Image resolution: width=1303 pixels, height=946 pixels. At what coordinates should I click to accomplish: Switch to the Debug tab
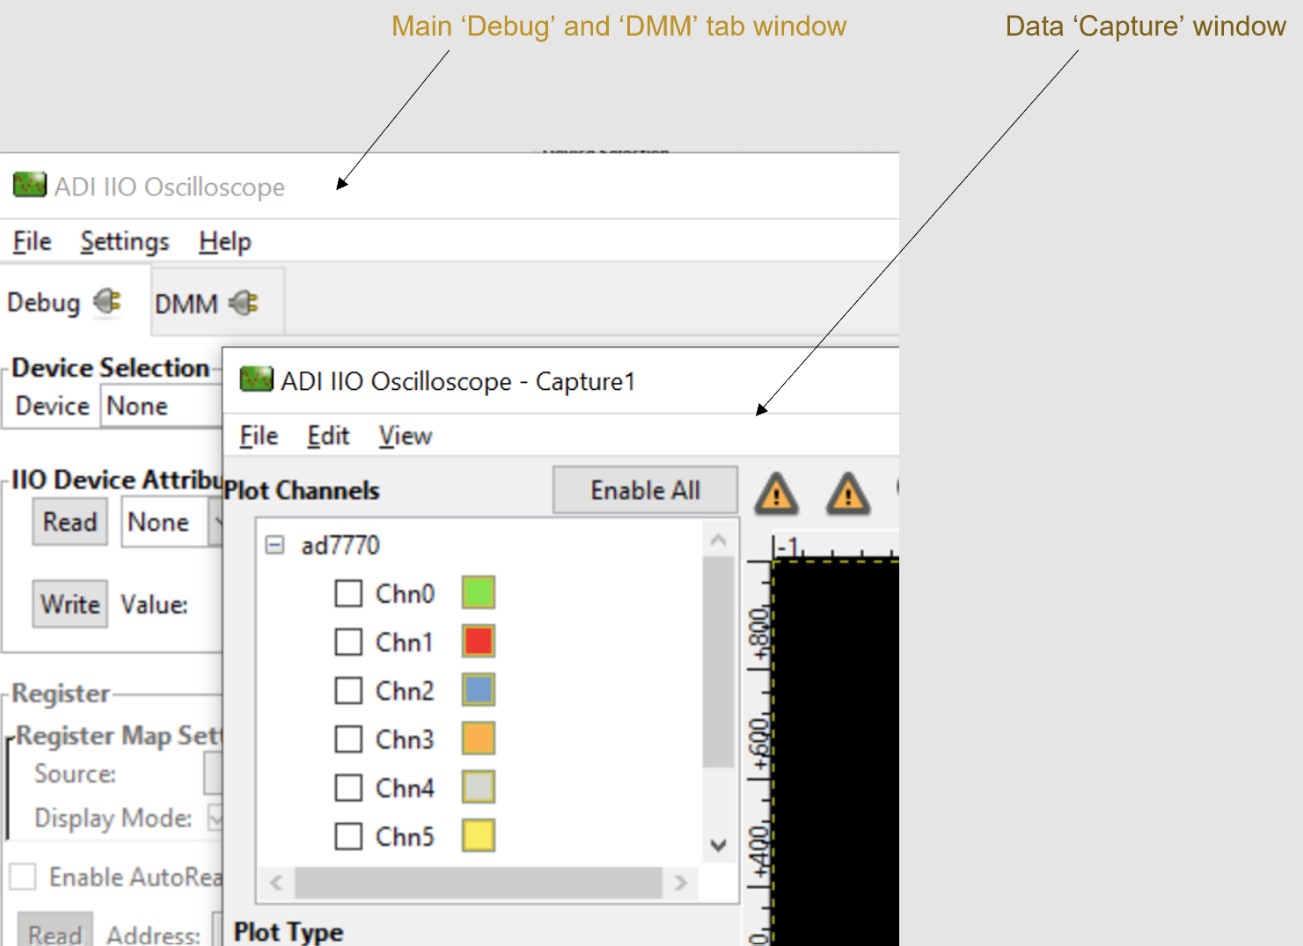pyautogui.click(x=75, y=301)
